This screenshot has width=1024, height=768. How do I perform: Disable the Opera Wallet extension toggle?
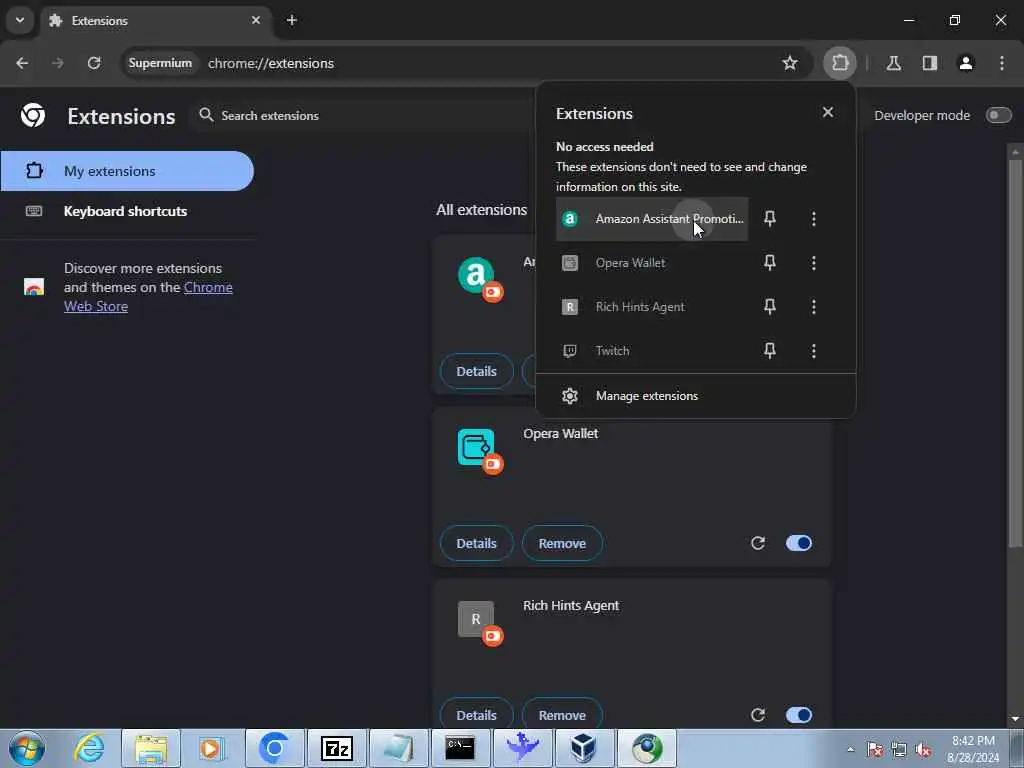coord(799,543)
